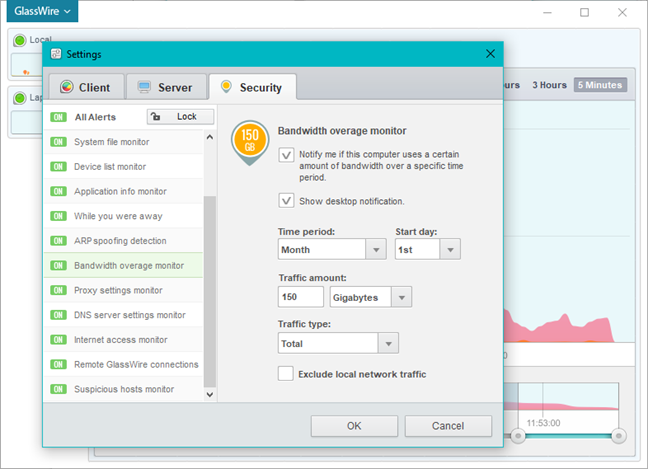
Task: Click the alerts list scroll up arrow
Action: point(210,137)
